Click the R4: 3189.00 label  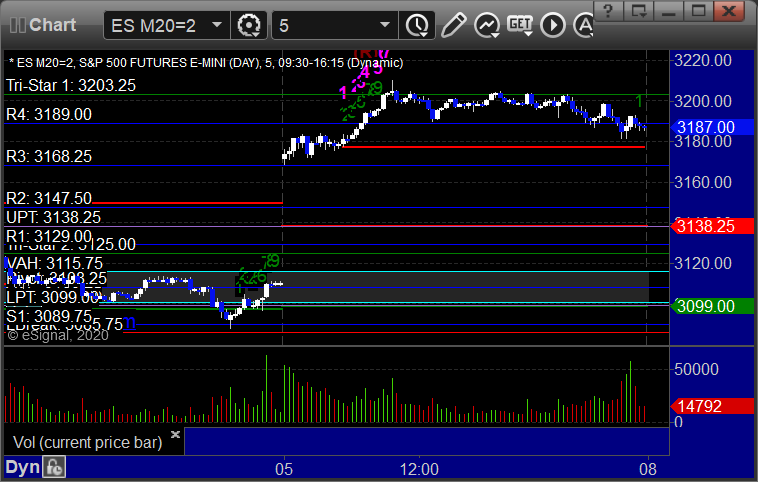49,115
